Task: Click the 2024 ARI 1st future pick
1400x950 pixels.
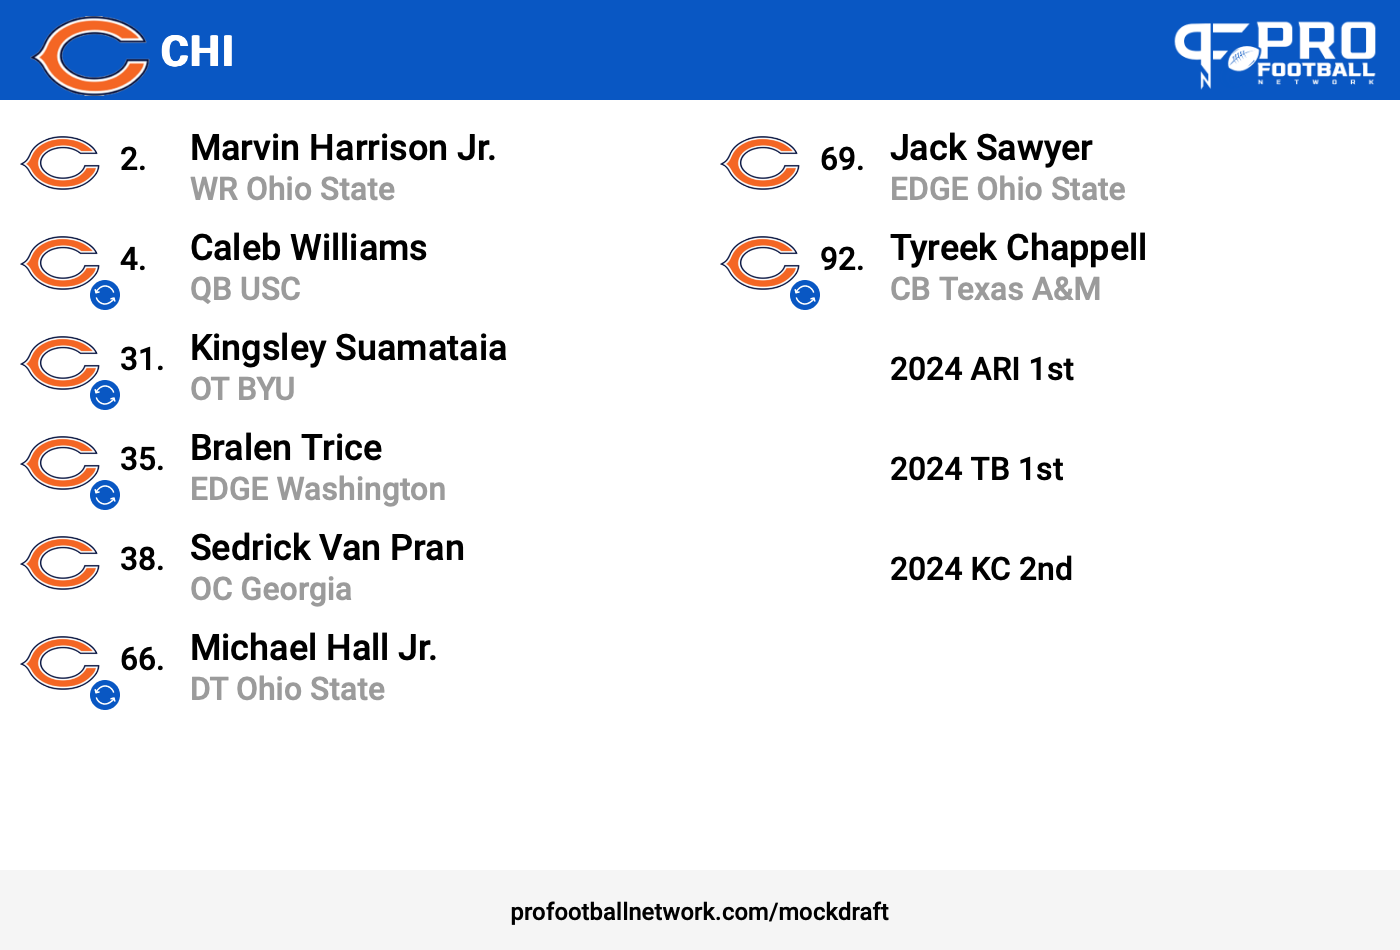Action: click(x=982, y=369)
